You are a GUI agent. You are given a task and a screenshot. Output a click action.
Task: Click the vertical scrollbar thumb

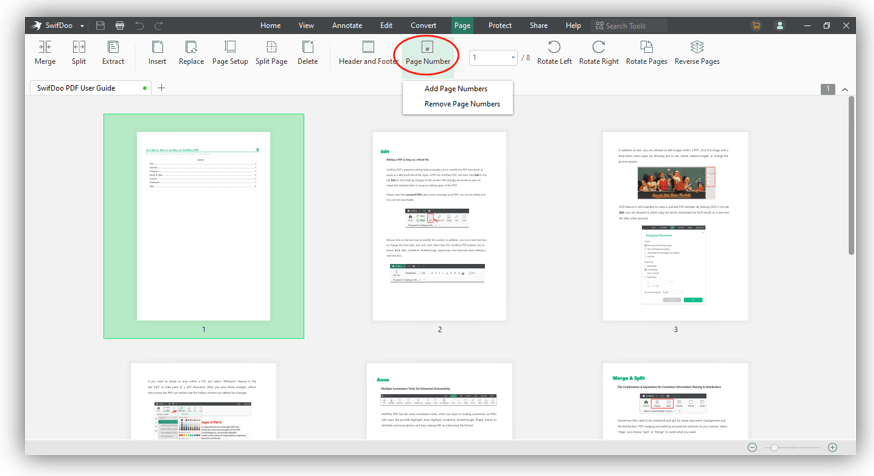(x=851, y=175)
